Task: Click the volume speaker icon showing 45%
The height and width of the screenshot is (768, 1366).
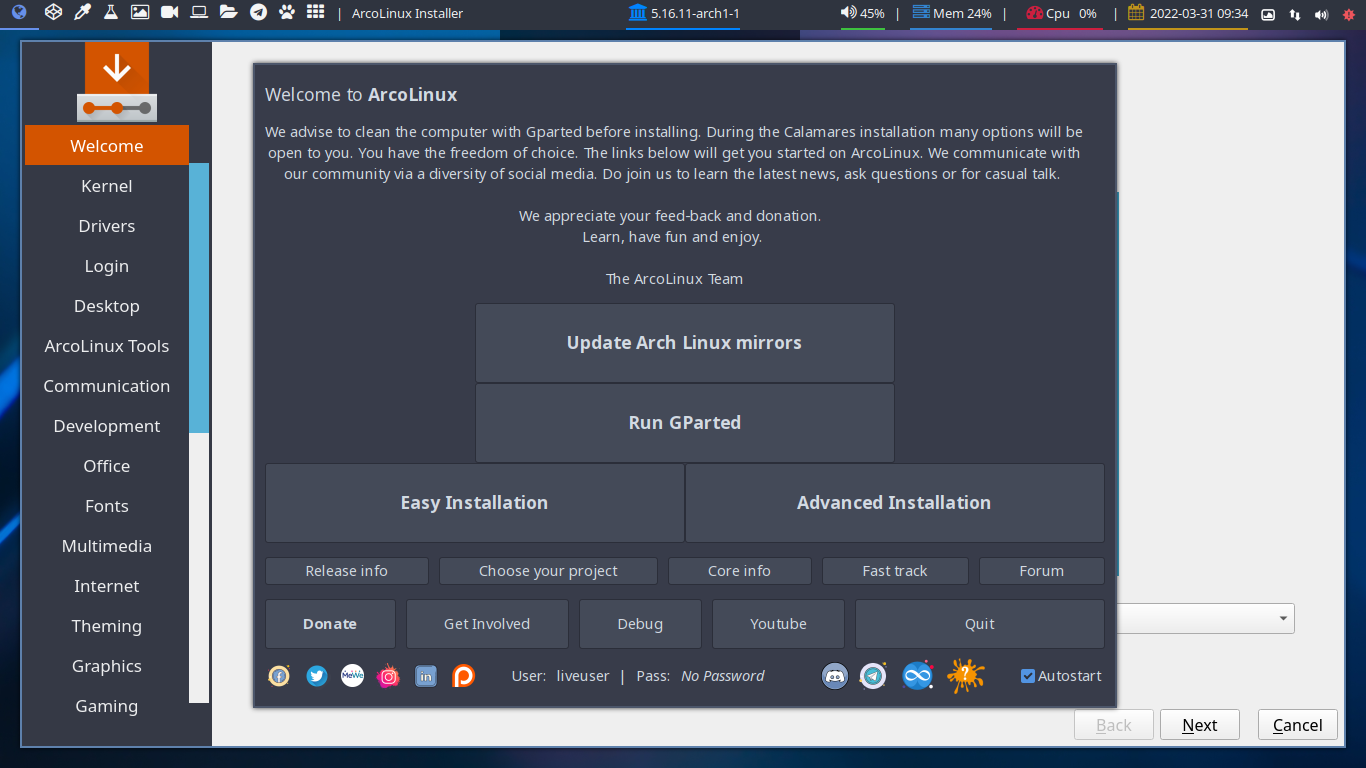Action: (848, 13)
